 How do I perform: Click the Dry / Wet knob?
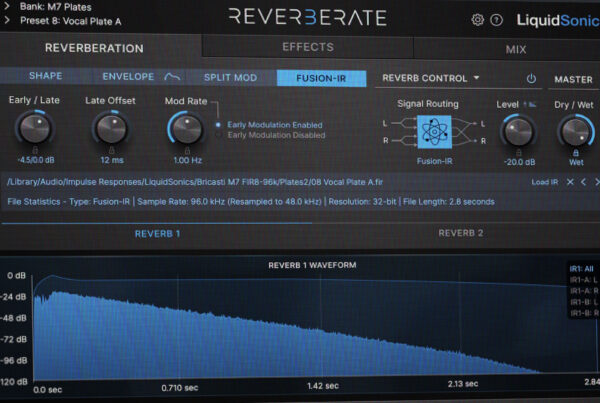click(x=576, y=132)
